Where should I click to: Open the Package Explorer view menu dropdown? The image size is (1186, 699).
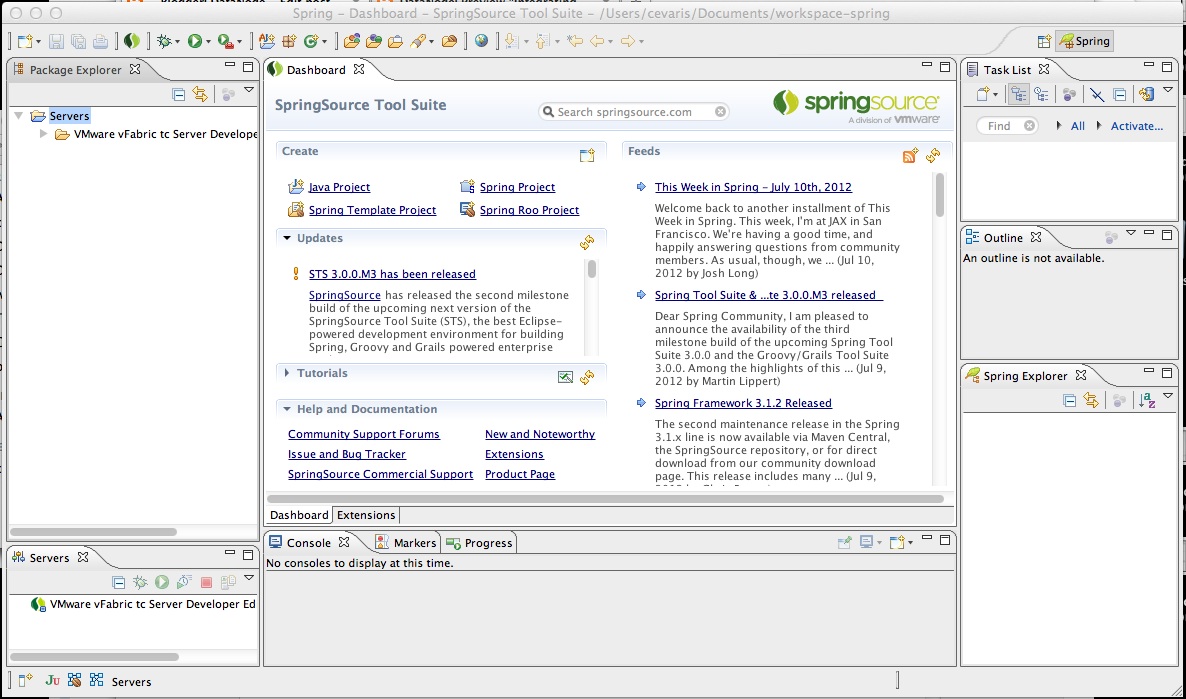249,91
